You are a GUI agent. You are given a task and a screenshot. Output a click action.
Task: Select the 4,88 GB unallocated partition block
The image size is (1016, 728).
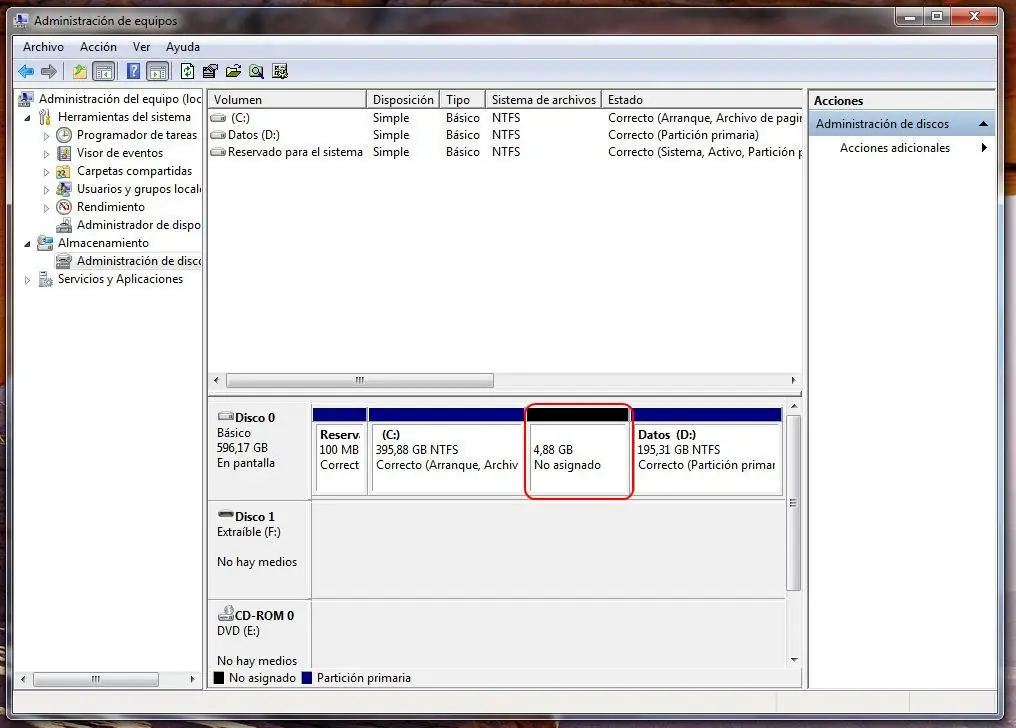tap(579, 457)
